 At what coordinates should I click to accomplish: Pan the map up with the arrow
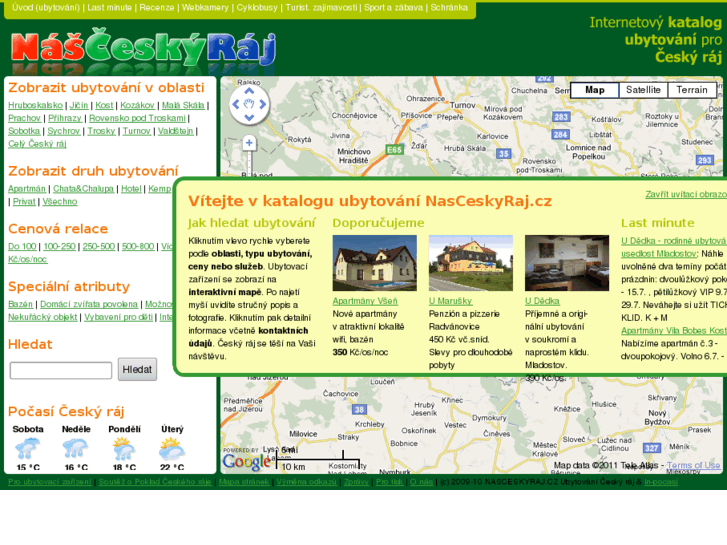pos(249,91)
